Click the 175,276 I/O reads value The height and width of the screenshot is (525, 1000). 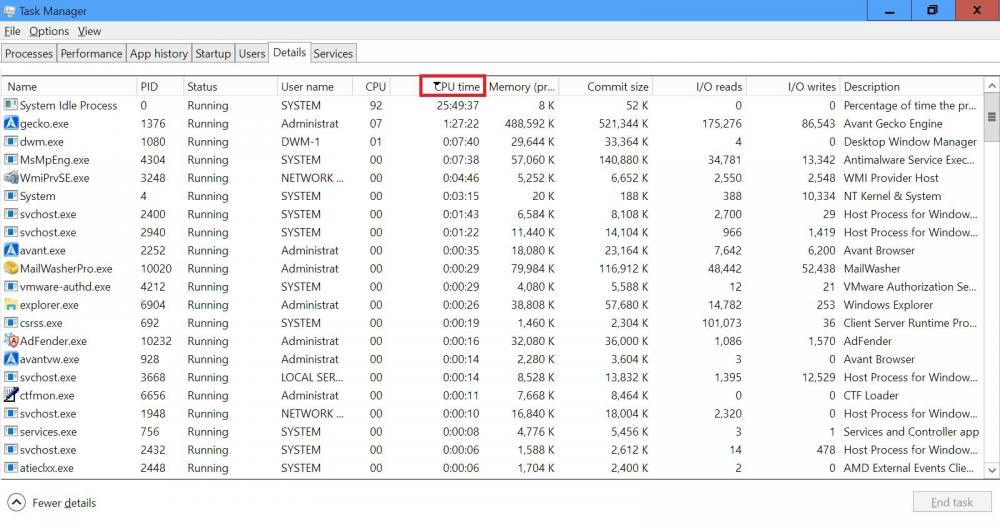721,123
